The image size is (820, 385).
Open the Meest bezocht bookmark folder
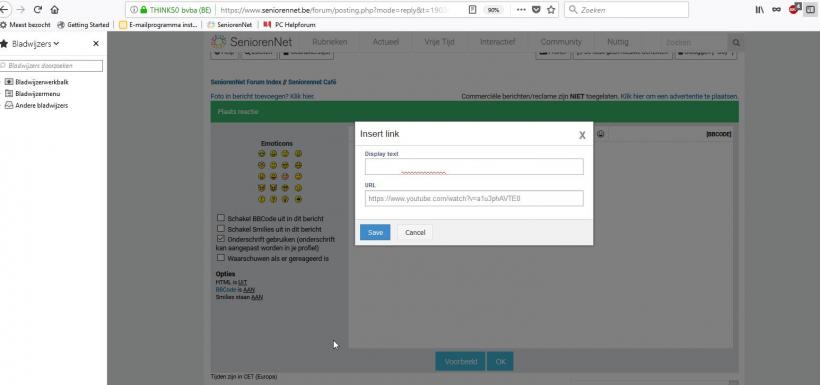point(26,25)
